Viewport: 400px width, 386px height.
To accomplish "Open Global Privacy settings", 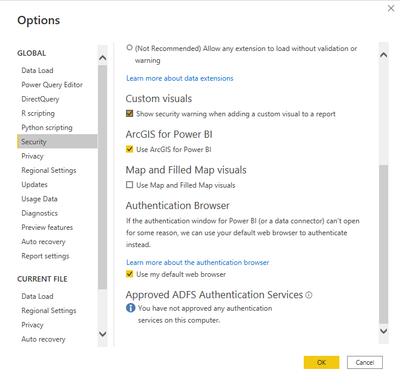I will tap(32, 156).
